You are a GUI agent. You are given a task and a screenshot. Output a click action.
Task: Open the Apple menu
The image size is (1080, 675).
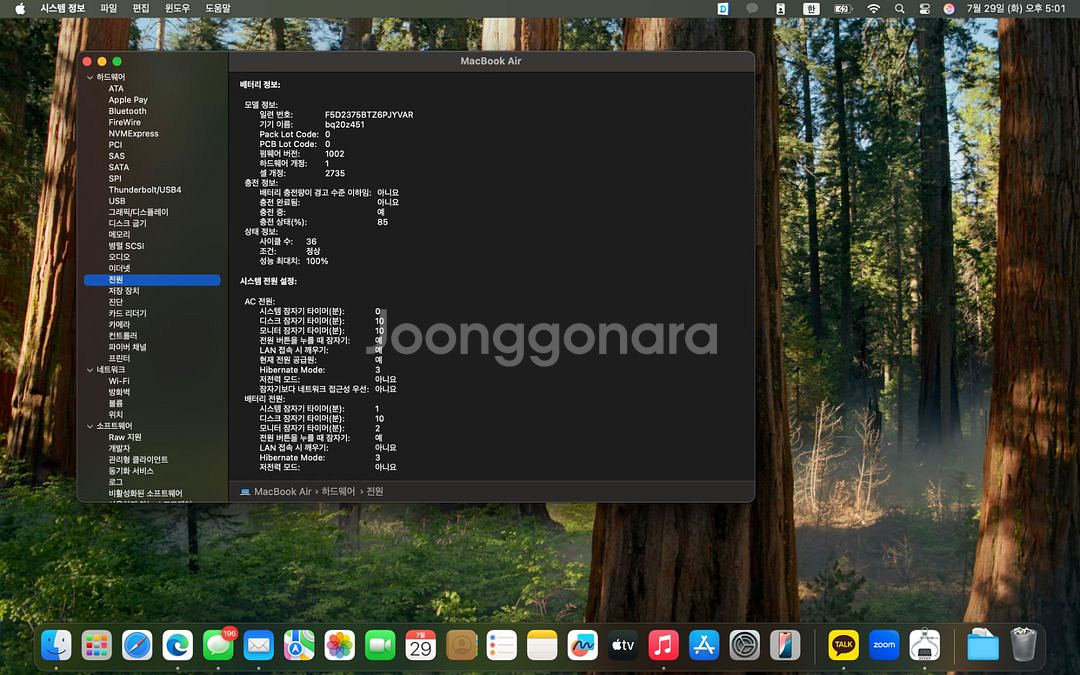[20, 8]
